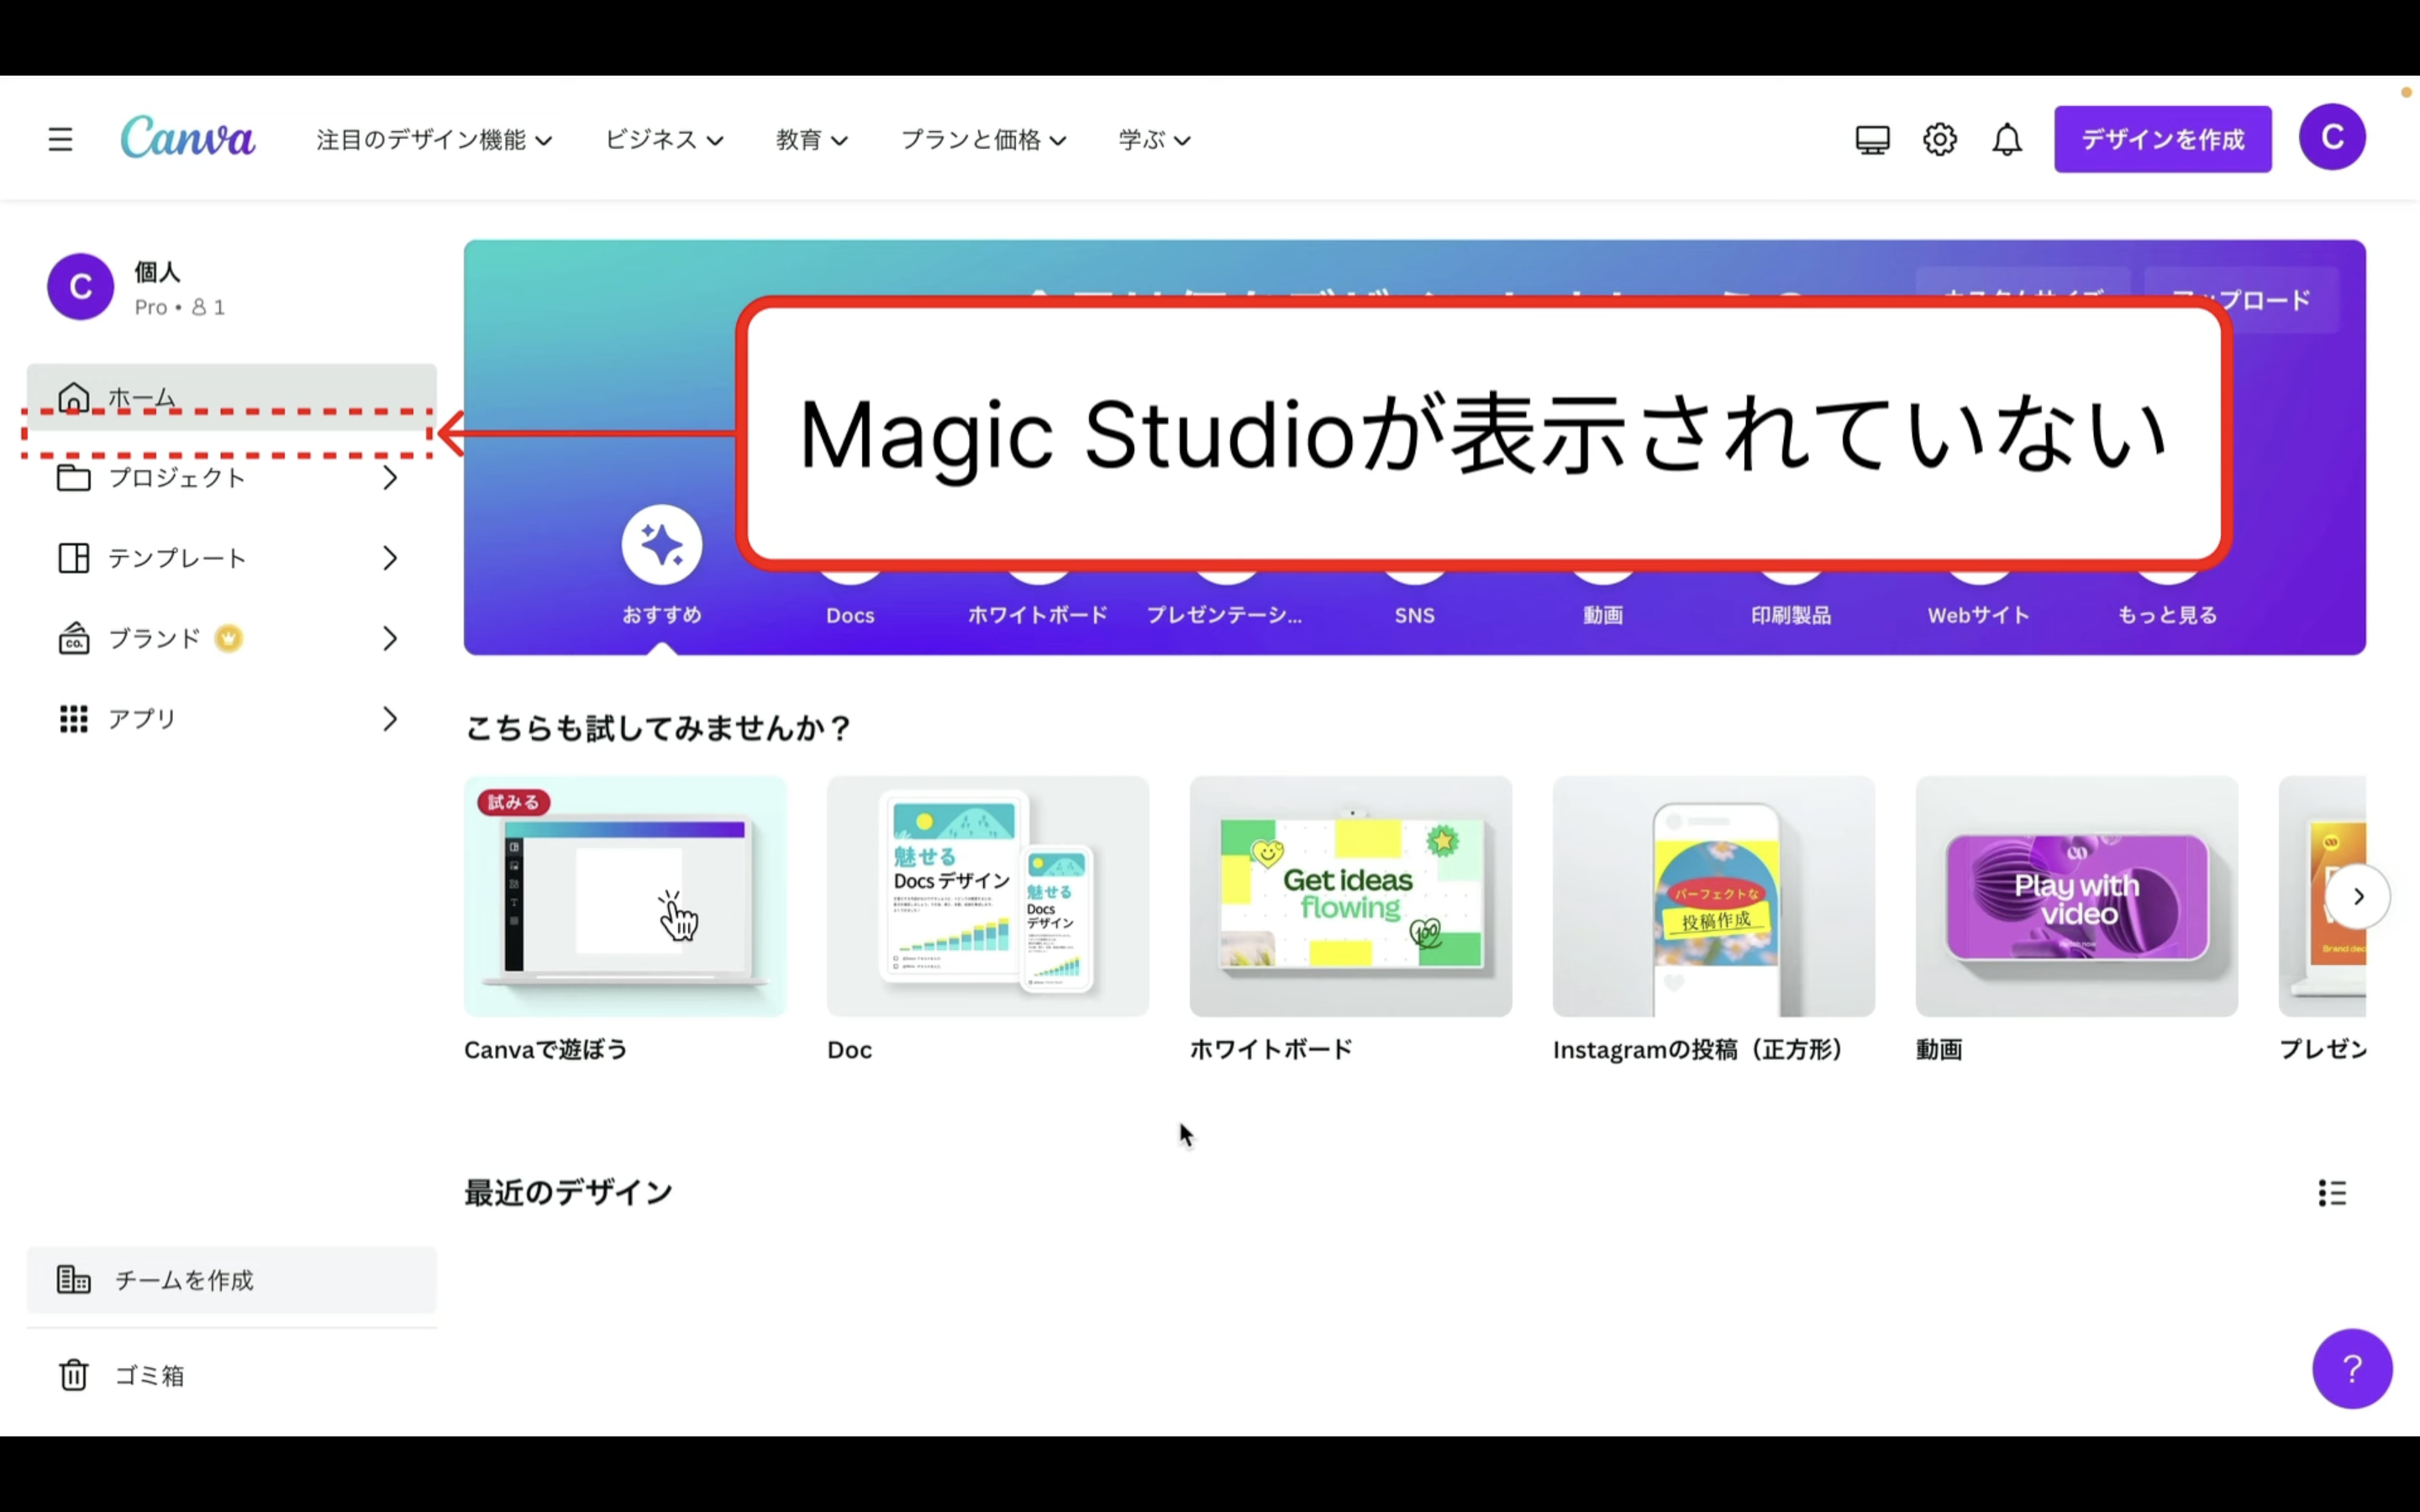Click the ブランド kit icon
This screenshot has height=1512, width=2420.
(x=73, y=638)
